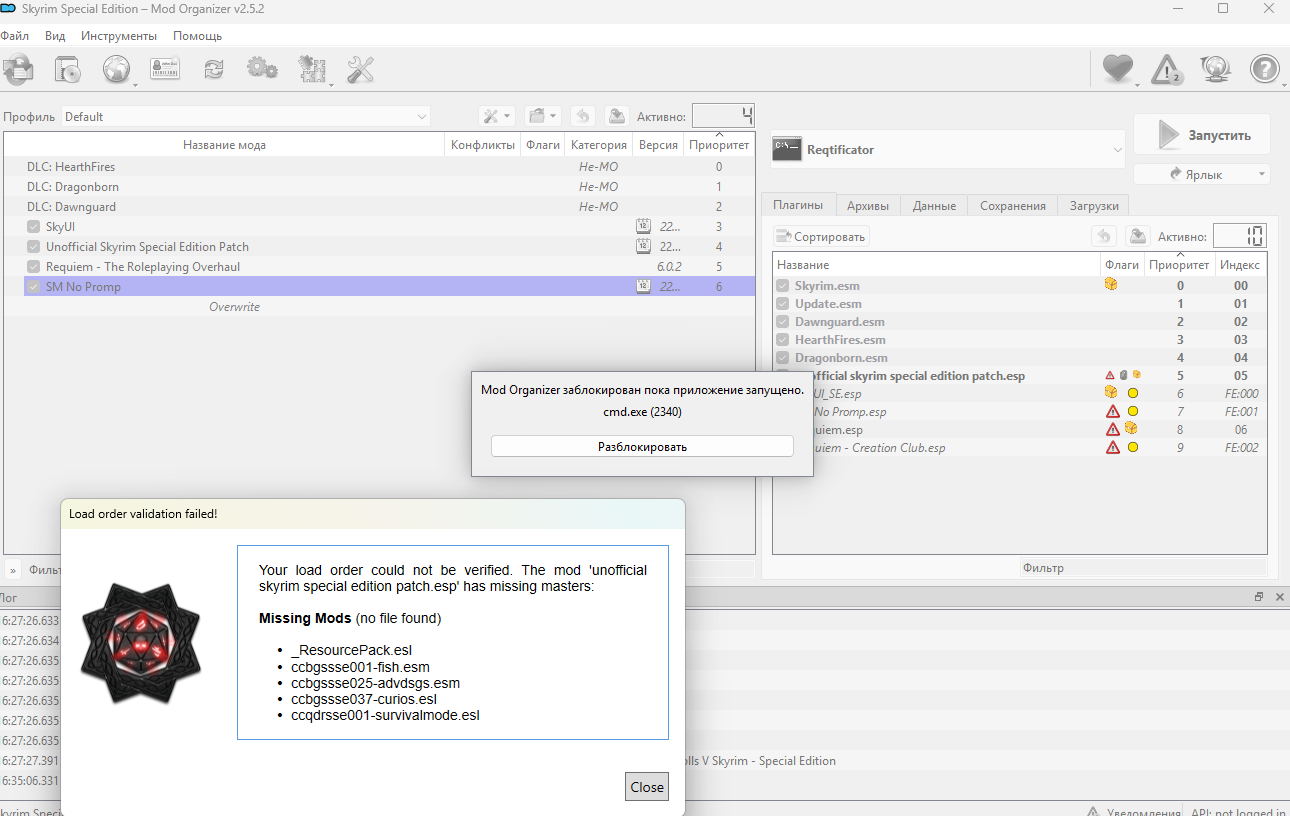This screenshot has height=816, width=1290.
Task: Toggle the SM No Promp mod checkbox
Action: [34, 287]
